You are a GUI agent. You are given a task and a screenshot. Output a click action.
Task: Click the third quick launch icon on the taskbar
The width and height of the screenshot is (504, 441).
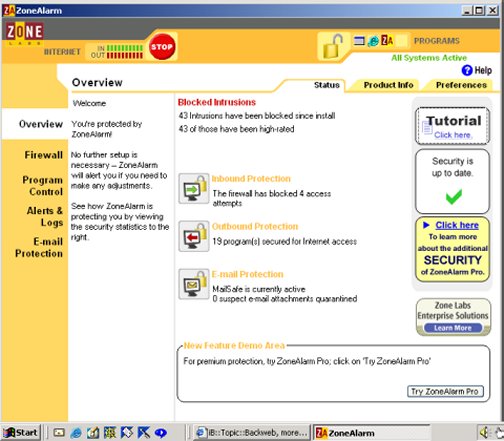[x=93, y=433]
